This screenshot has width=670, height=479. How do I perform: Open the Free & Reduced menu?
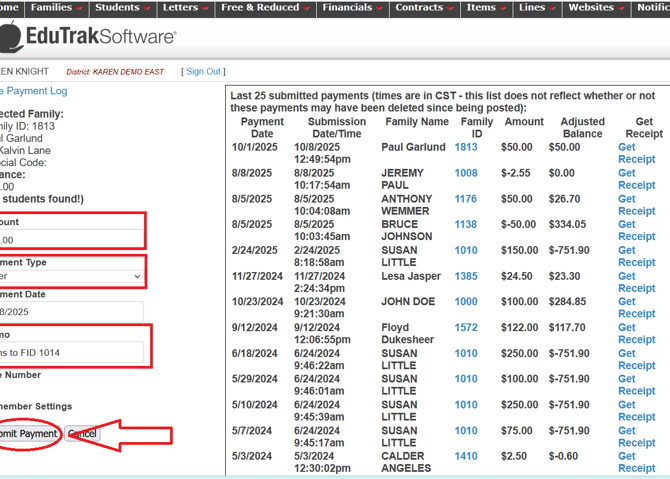pos(264,8)
